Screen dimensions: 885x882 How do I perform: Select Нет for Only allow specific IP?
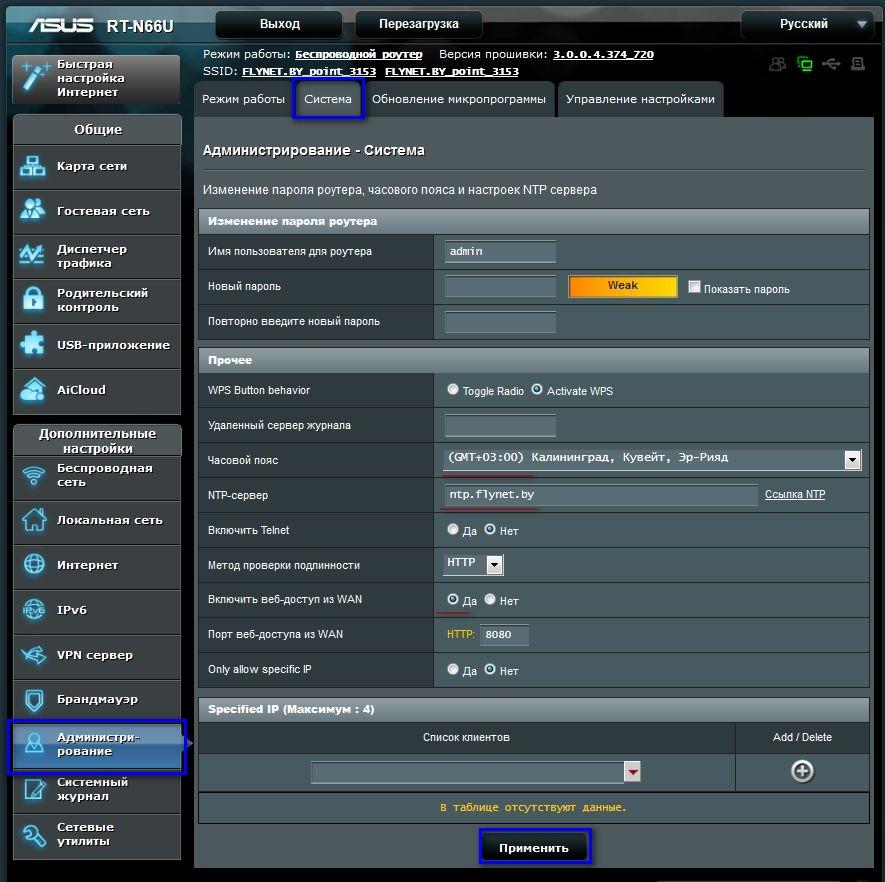(x=490, y=669)
